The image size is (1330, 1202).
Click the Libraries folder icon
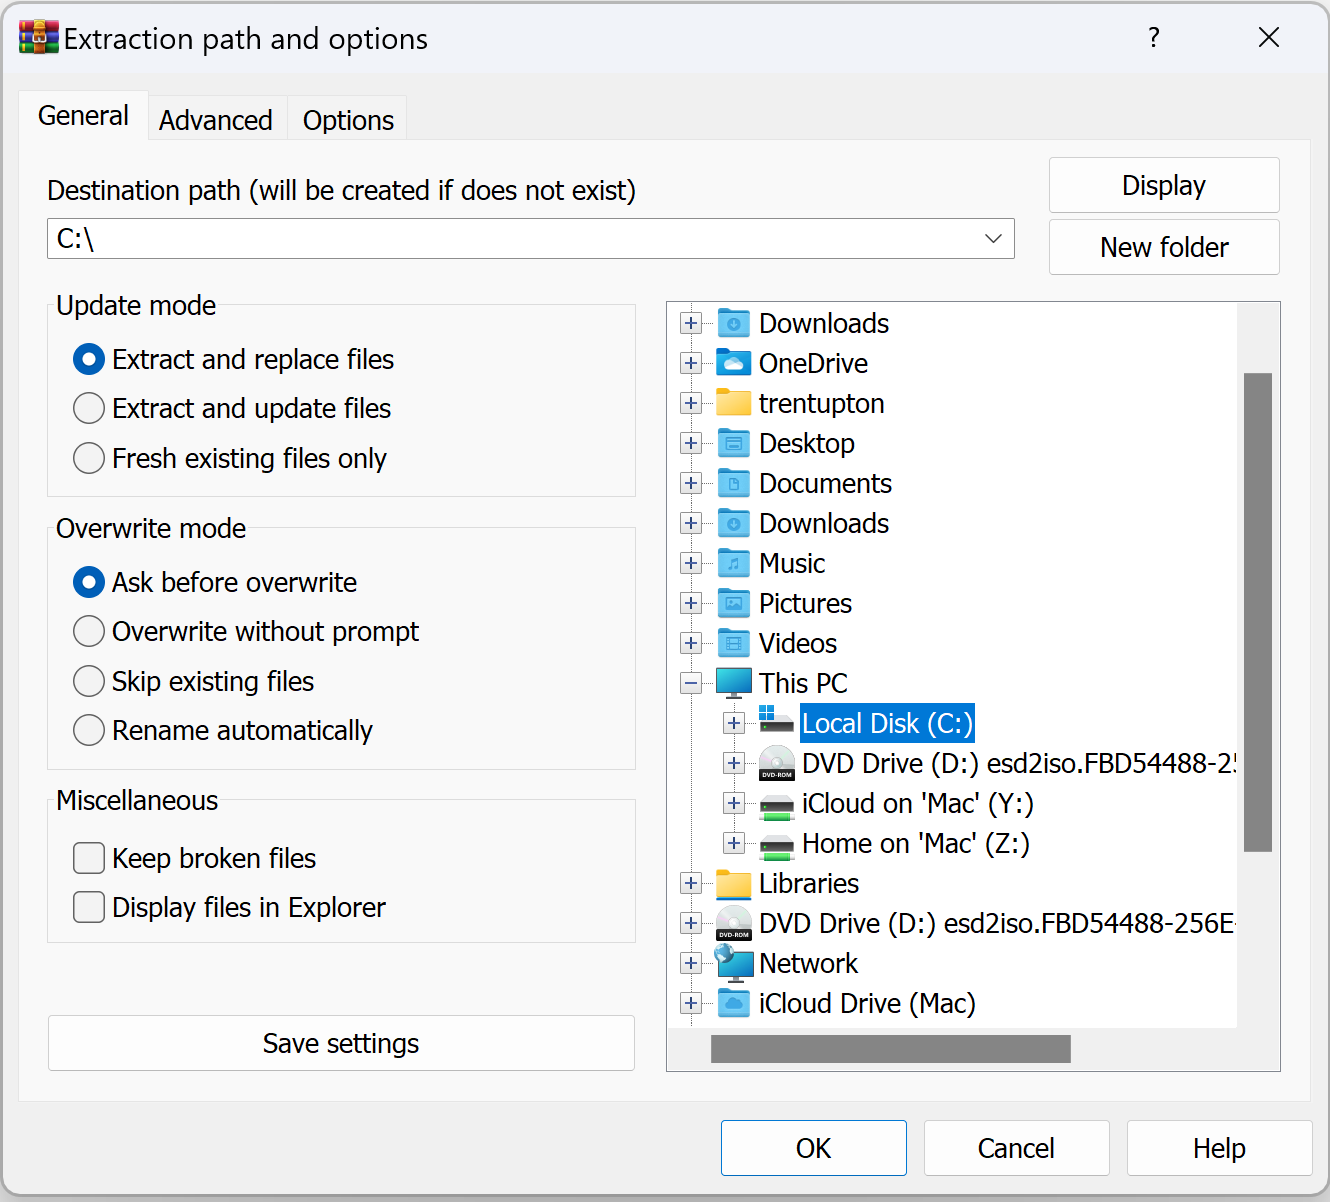point(733,883)
